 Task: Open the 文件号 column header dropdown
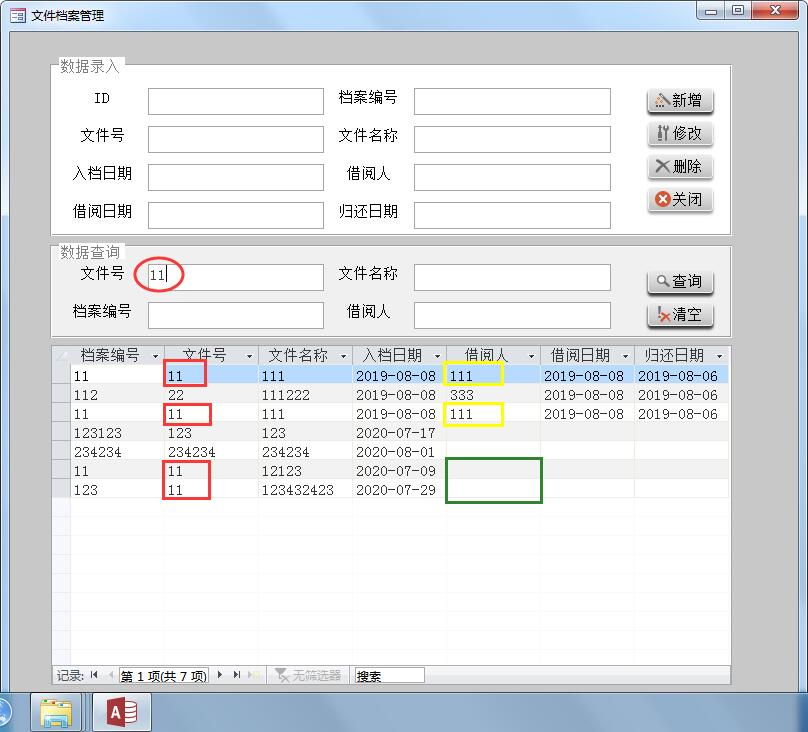tap(249, 356)
